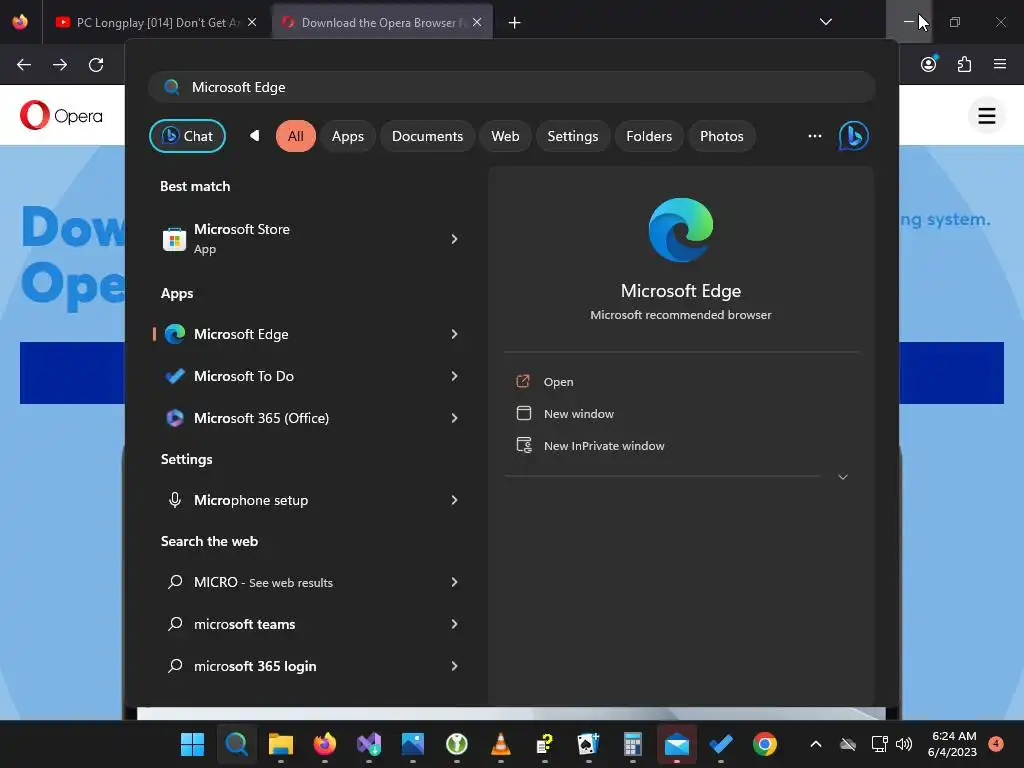Switch to the Folders filter tab

(x=648, y=136)
